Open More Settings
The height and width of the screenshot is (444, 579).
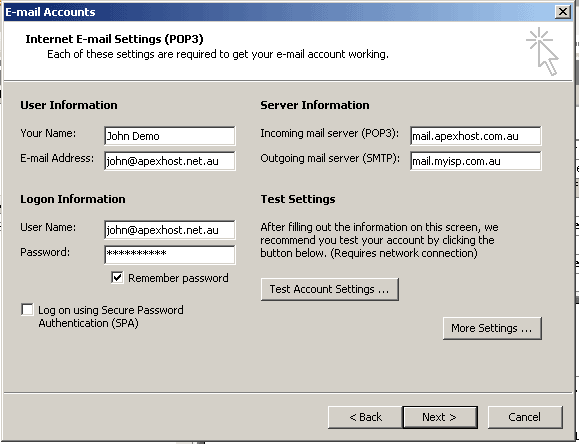(492, 328)
